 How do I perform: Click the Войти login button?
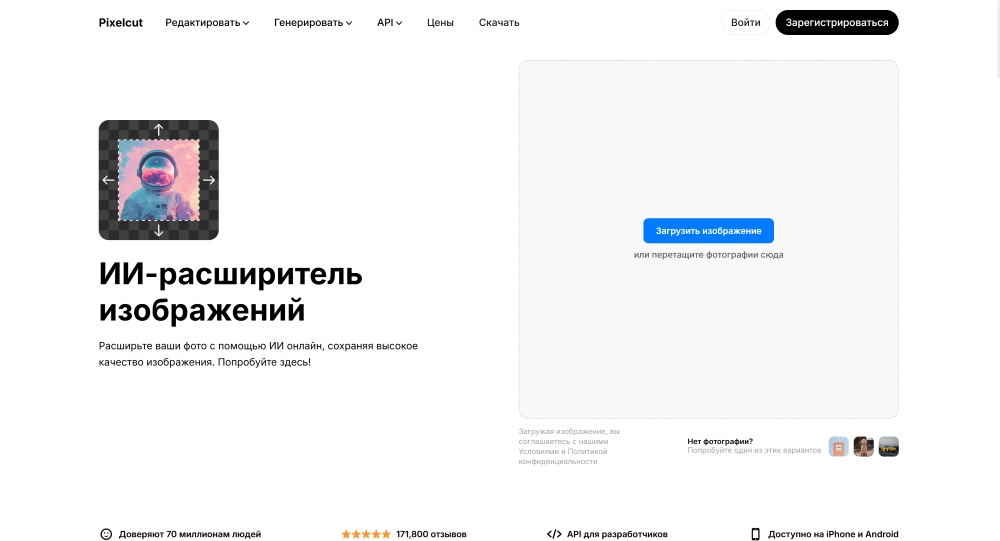pyautogui.click(x=746, y=23)
